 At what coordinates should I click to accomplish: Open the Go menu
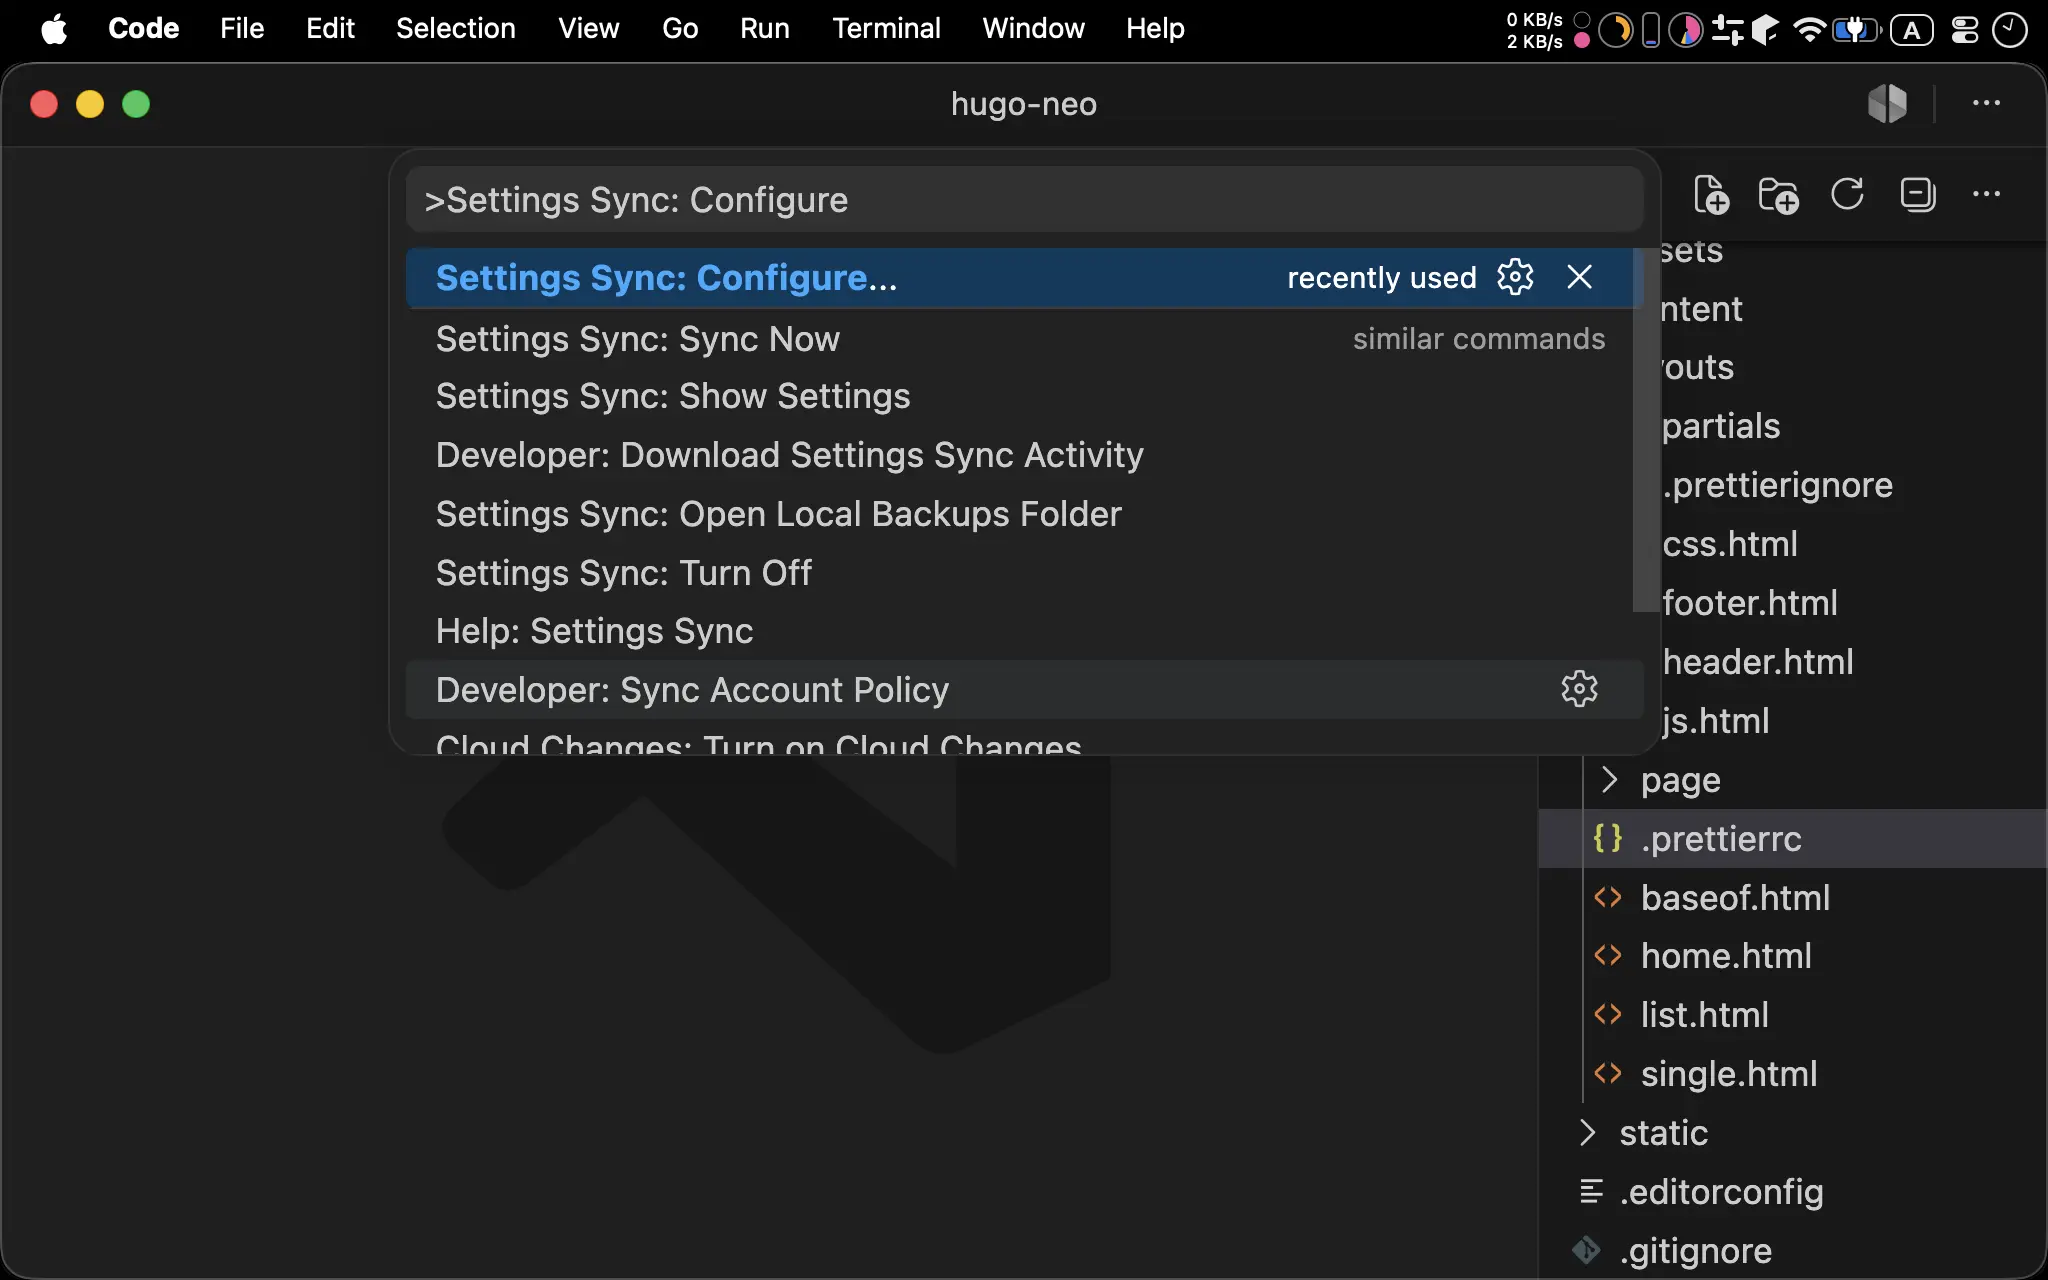[680, 29]
